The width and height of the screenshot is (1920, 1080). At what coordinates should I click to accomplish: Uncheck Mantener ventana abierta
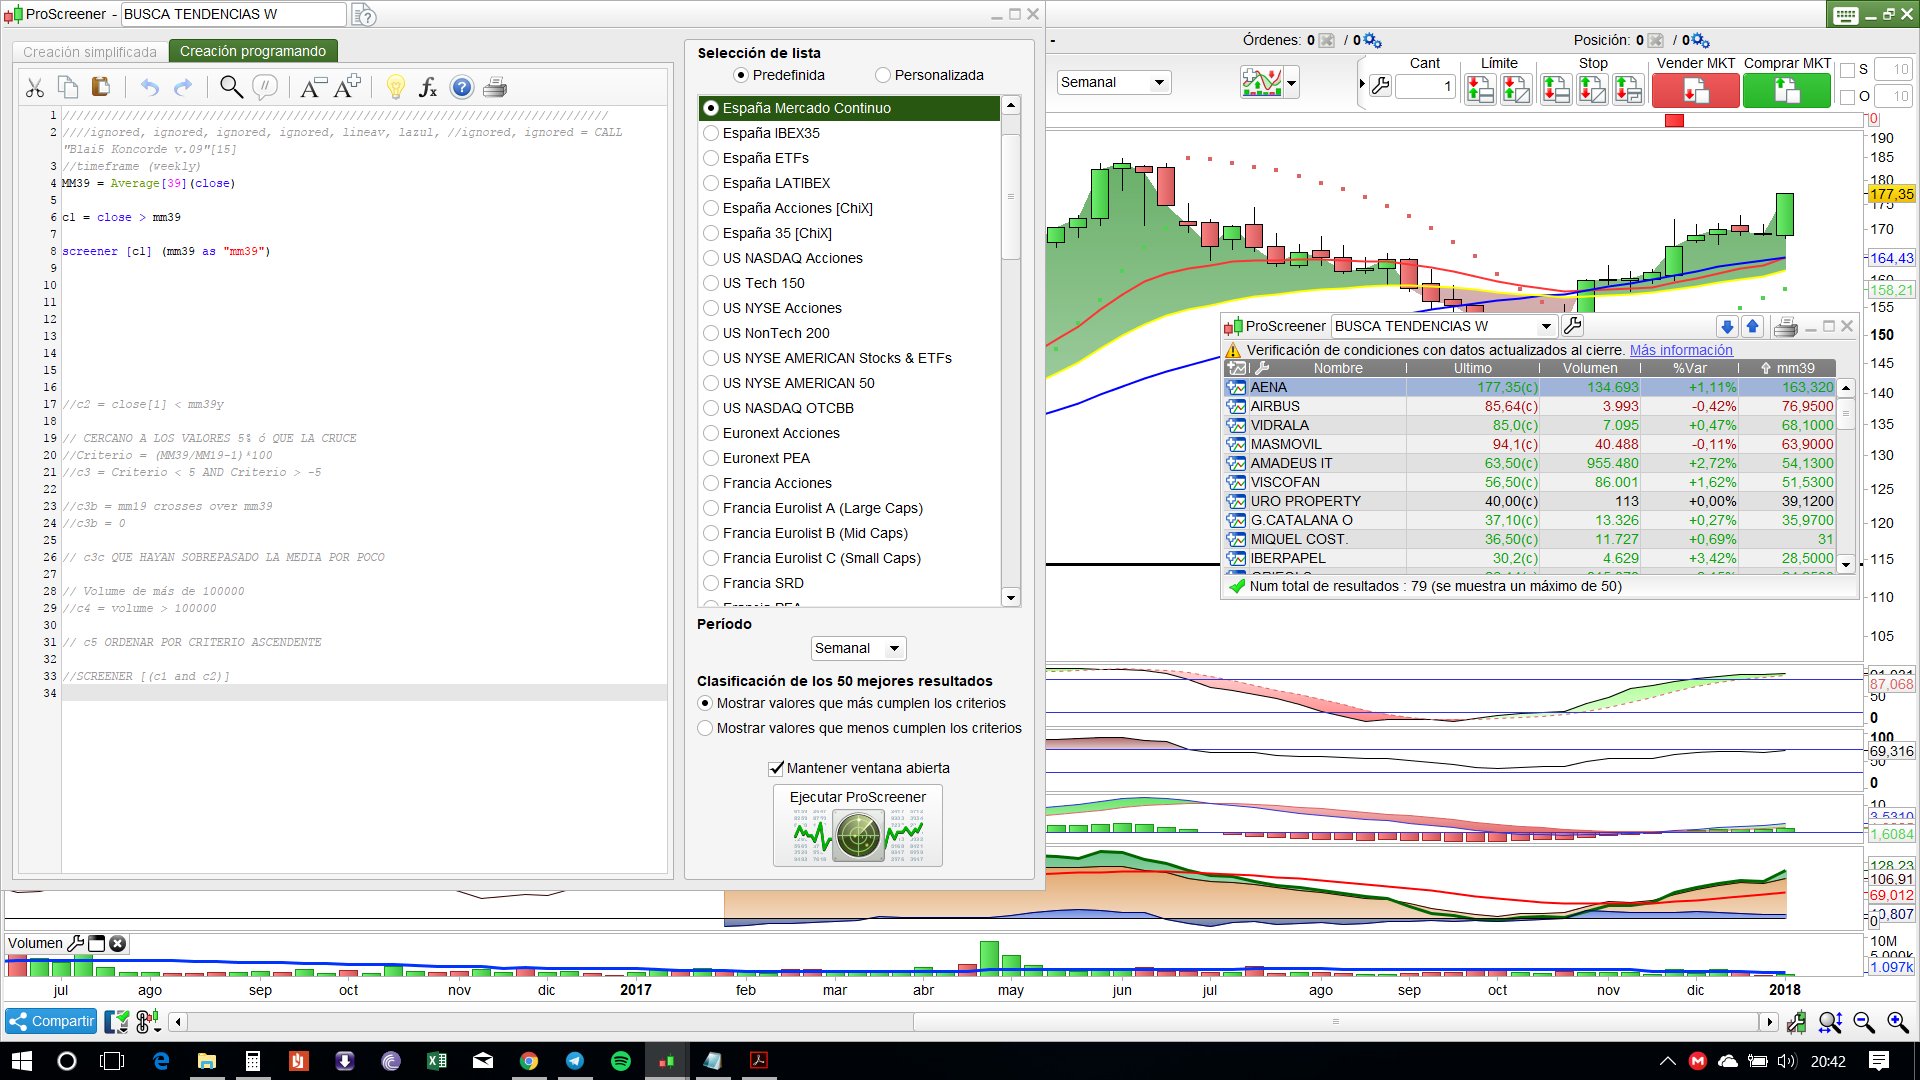(x=775, y=768)
